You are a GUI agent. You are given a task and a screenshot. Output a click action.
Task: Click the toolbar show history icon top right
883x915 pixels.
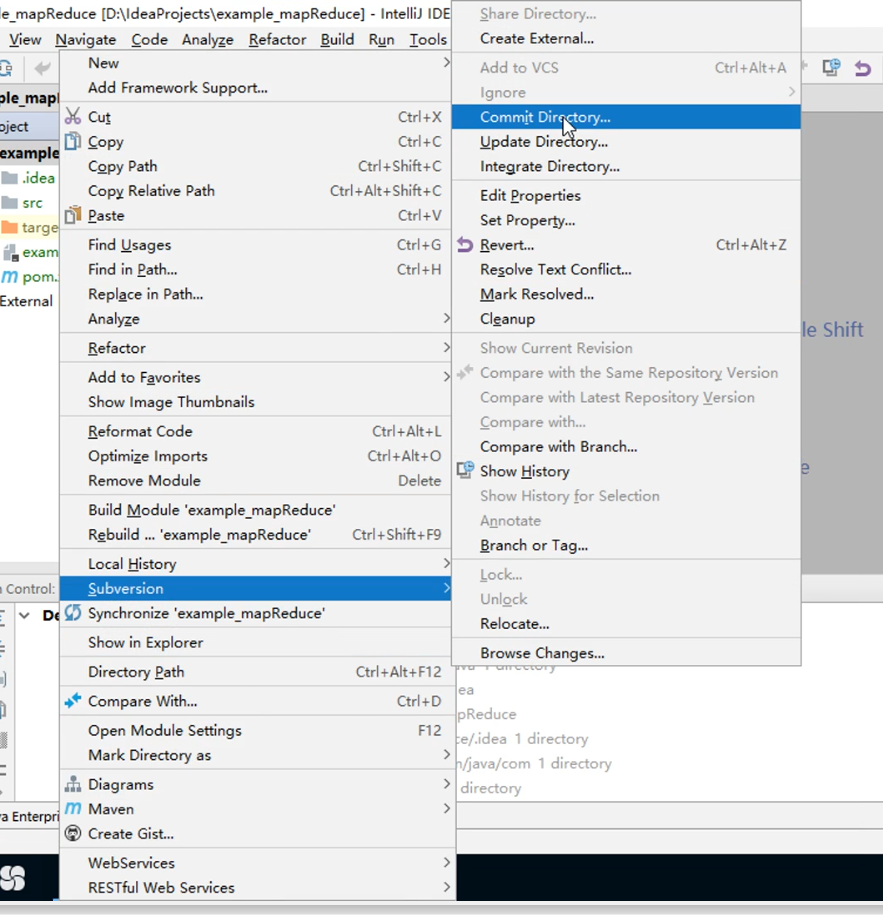[832, 68]
